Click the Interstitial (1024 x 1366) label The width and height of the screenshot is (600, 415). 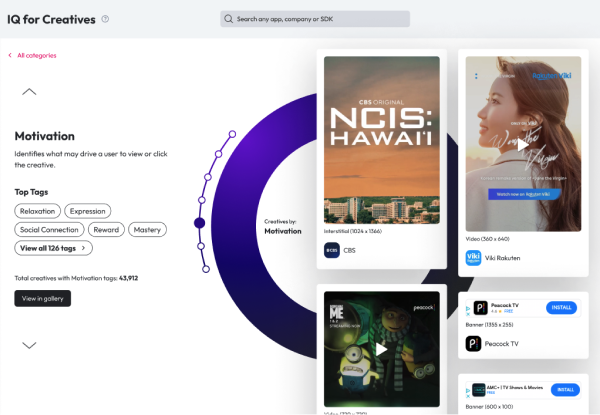353,231
